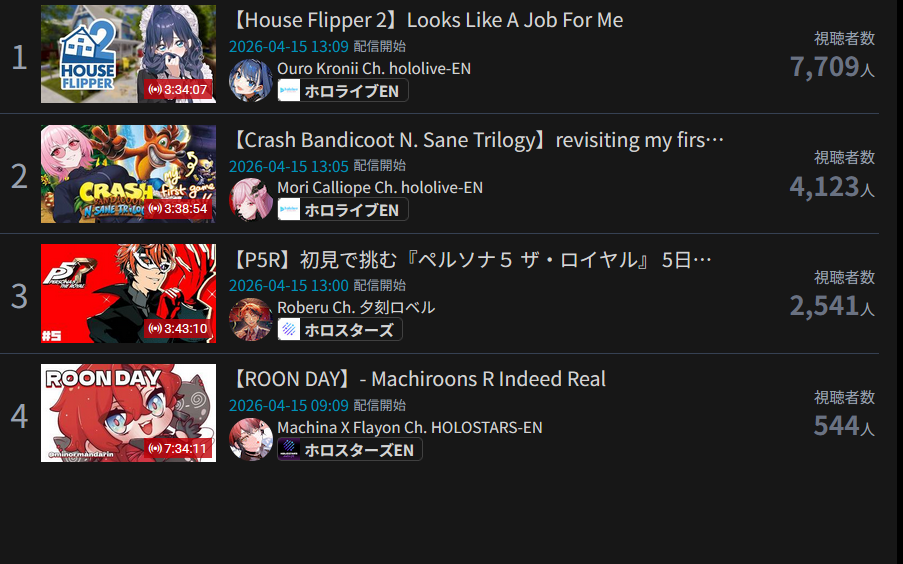Visit Ouro Kronii Ch. hololive-EN channel name
Image resolution: width=903 pixels, height=564 pixels.
pos(374,68)
